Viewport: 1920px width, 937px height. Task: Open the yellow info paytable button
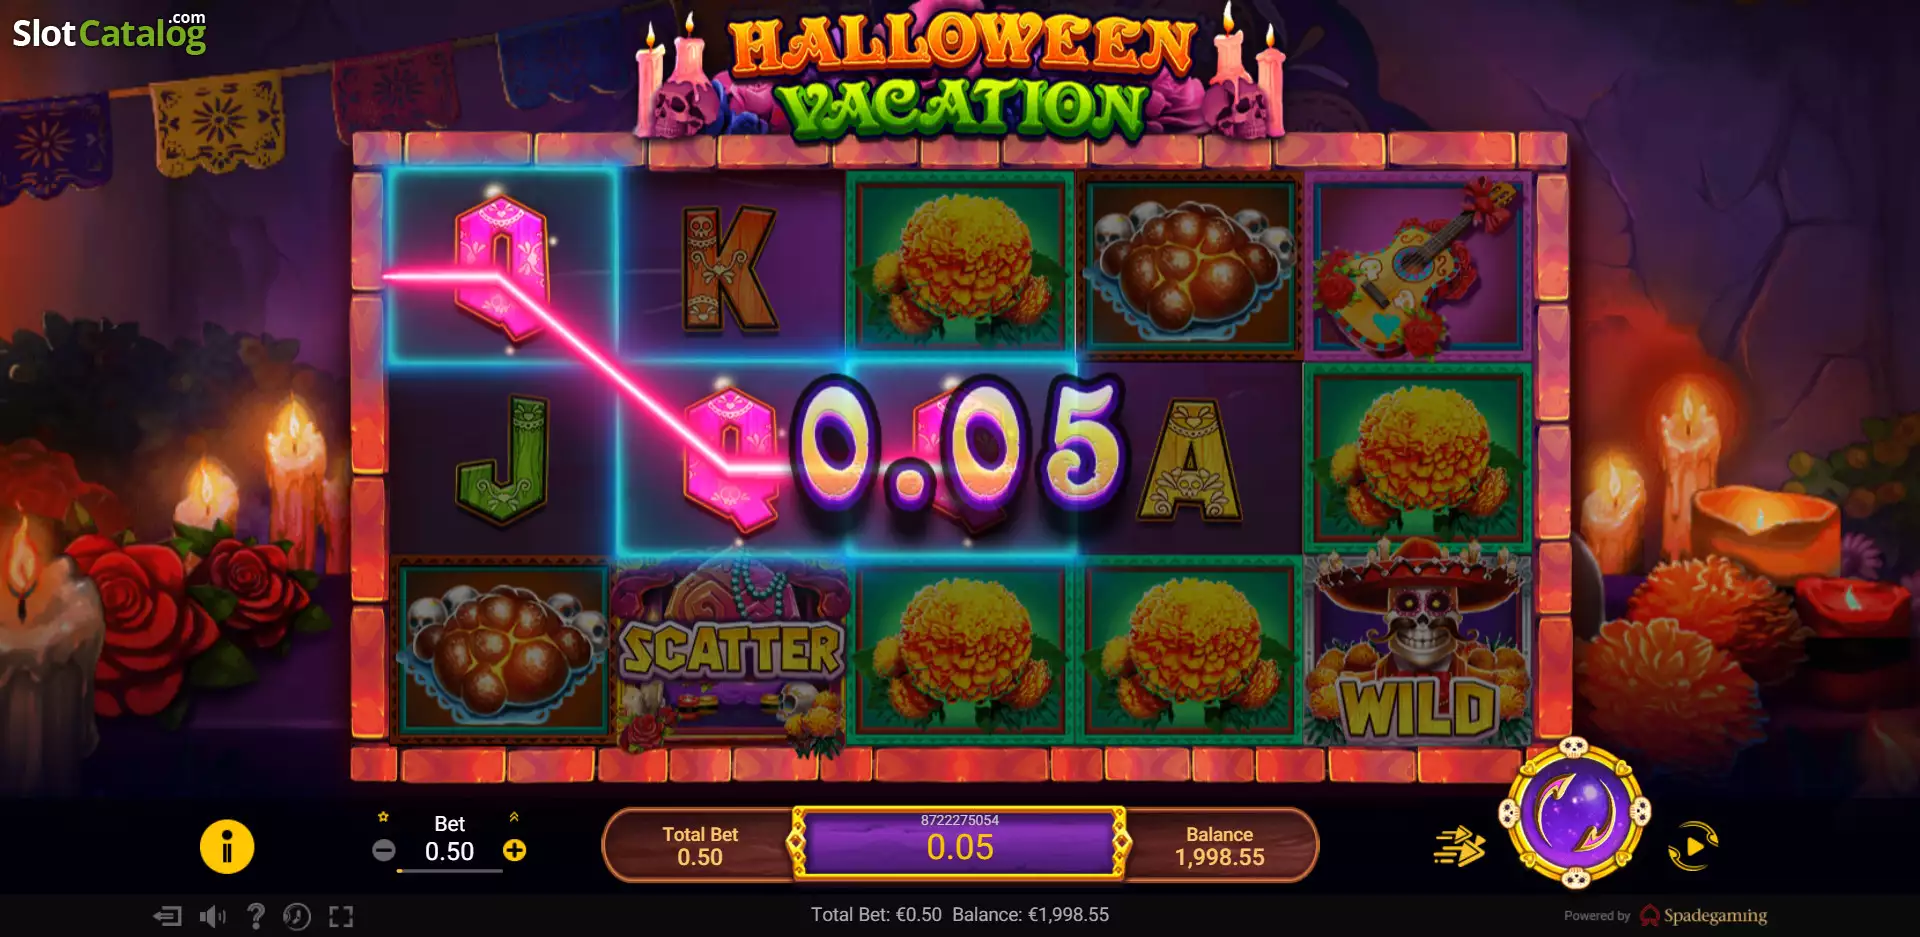pyautogui.click(x=227, y=847)
